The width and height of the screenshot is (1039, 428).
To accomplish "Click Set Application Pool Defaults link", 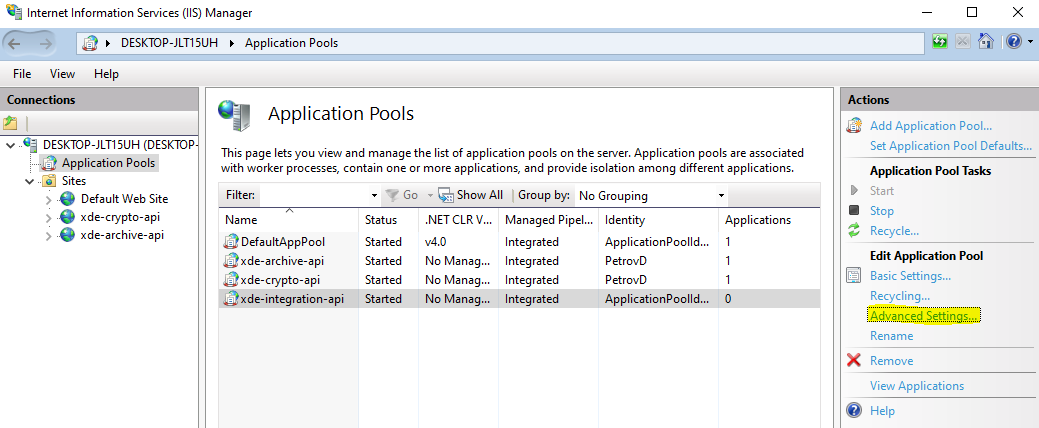I will click(x=951, y=146).
